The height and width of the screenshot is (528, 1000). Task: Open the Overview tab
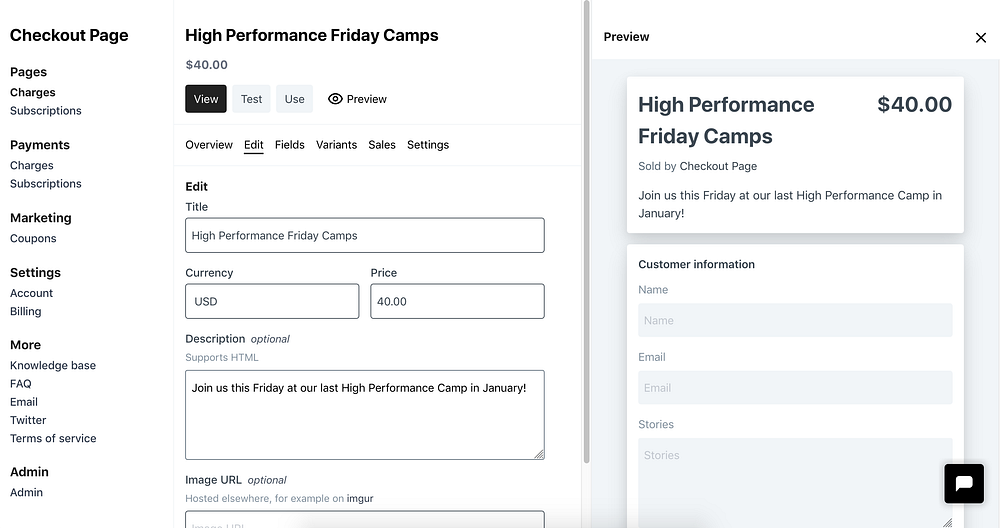[x=209, y=145]
